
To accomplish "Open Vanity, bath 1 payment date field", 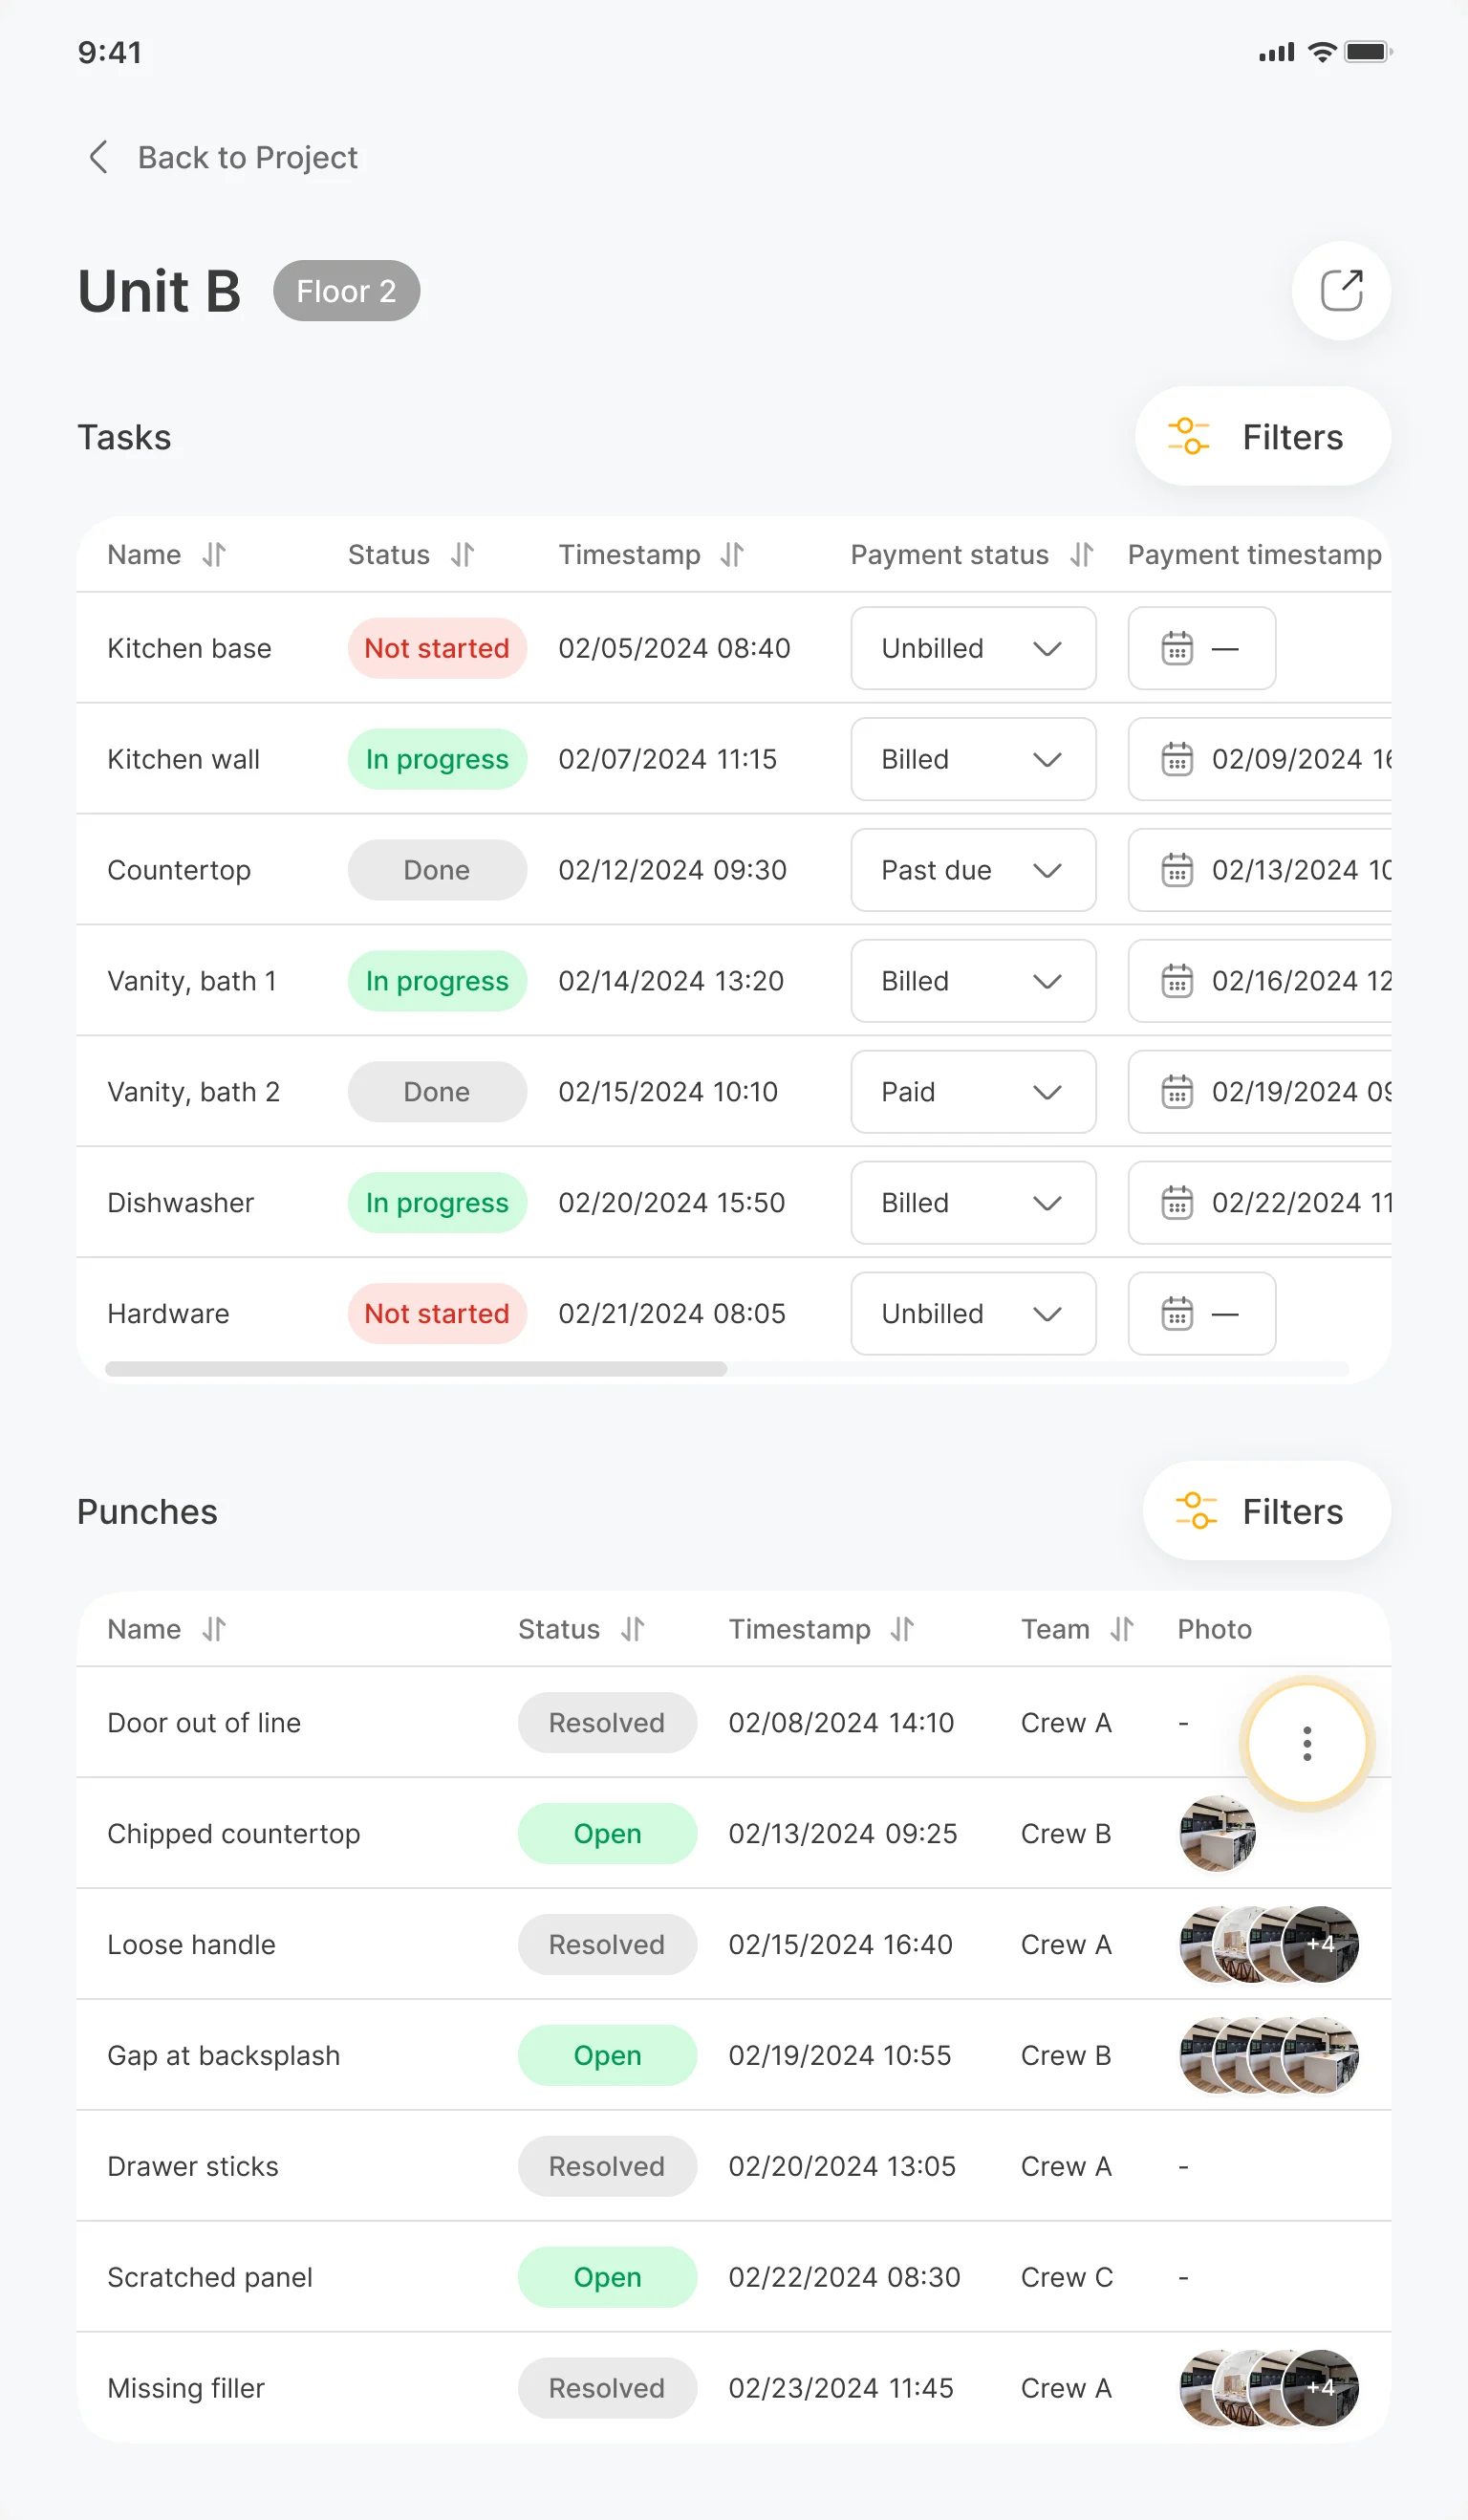I will pos(1260,981).
